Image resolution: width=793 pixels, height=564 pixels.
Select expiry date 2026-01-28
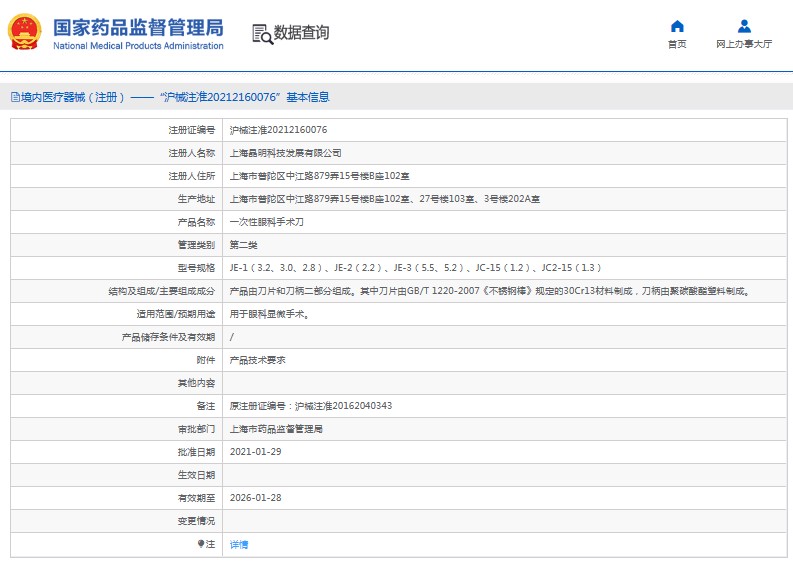[255, 498]
